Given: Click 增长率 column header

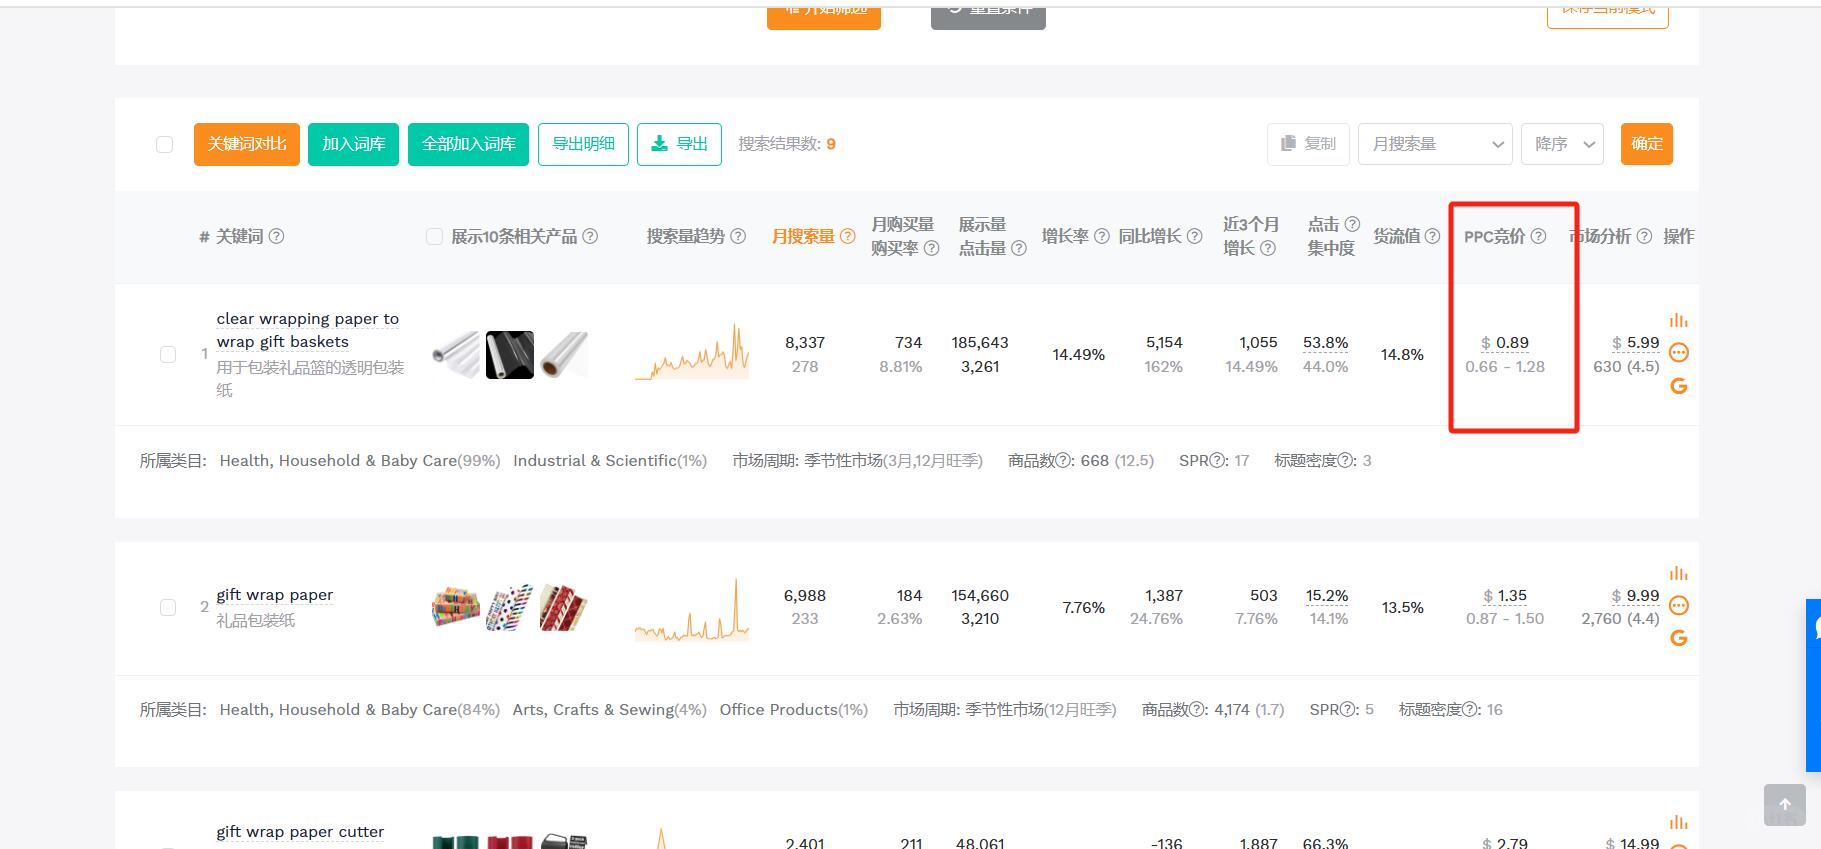Looking at the screenshot, I should pos(1065,237).
